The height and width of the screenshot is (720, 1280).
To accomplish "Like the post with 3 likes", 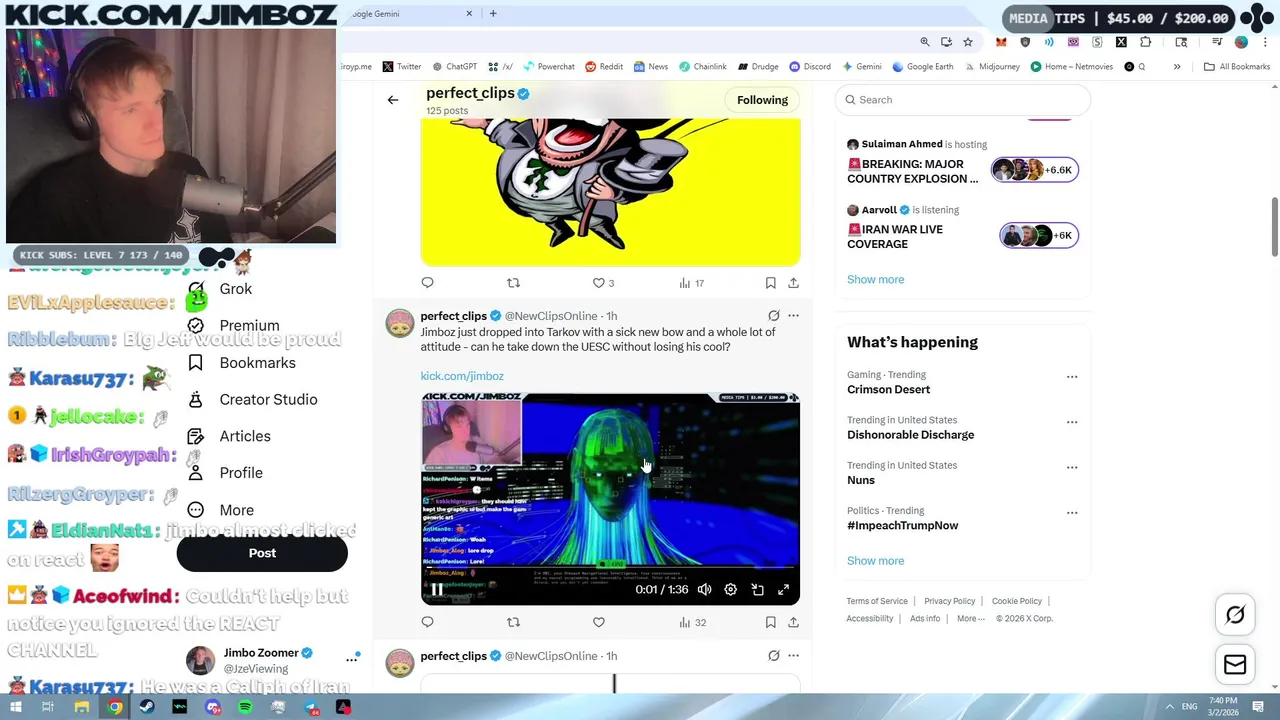I will click(x=603, y=283).
